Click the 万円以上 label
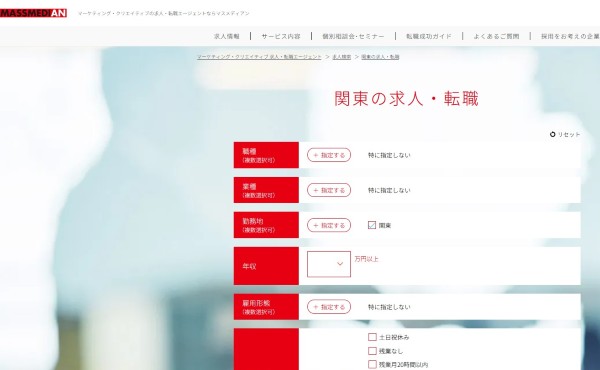Screen dimensions: 600x370 click(366, 259)
